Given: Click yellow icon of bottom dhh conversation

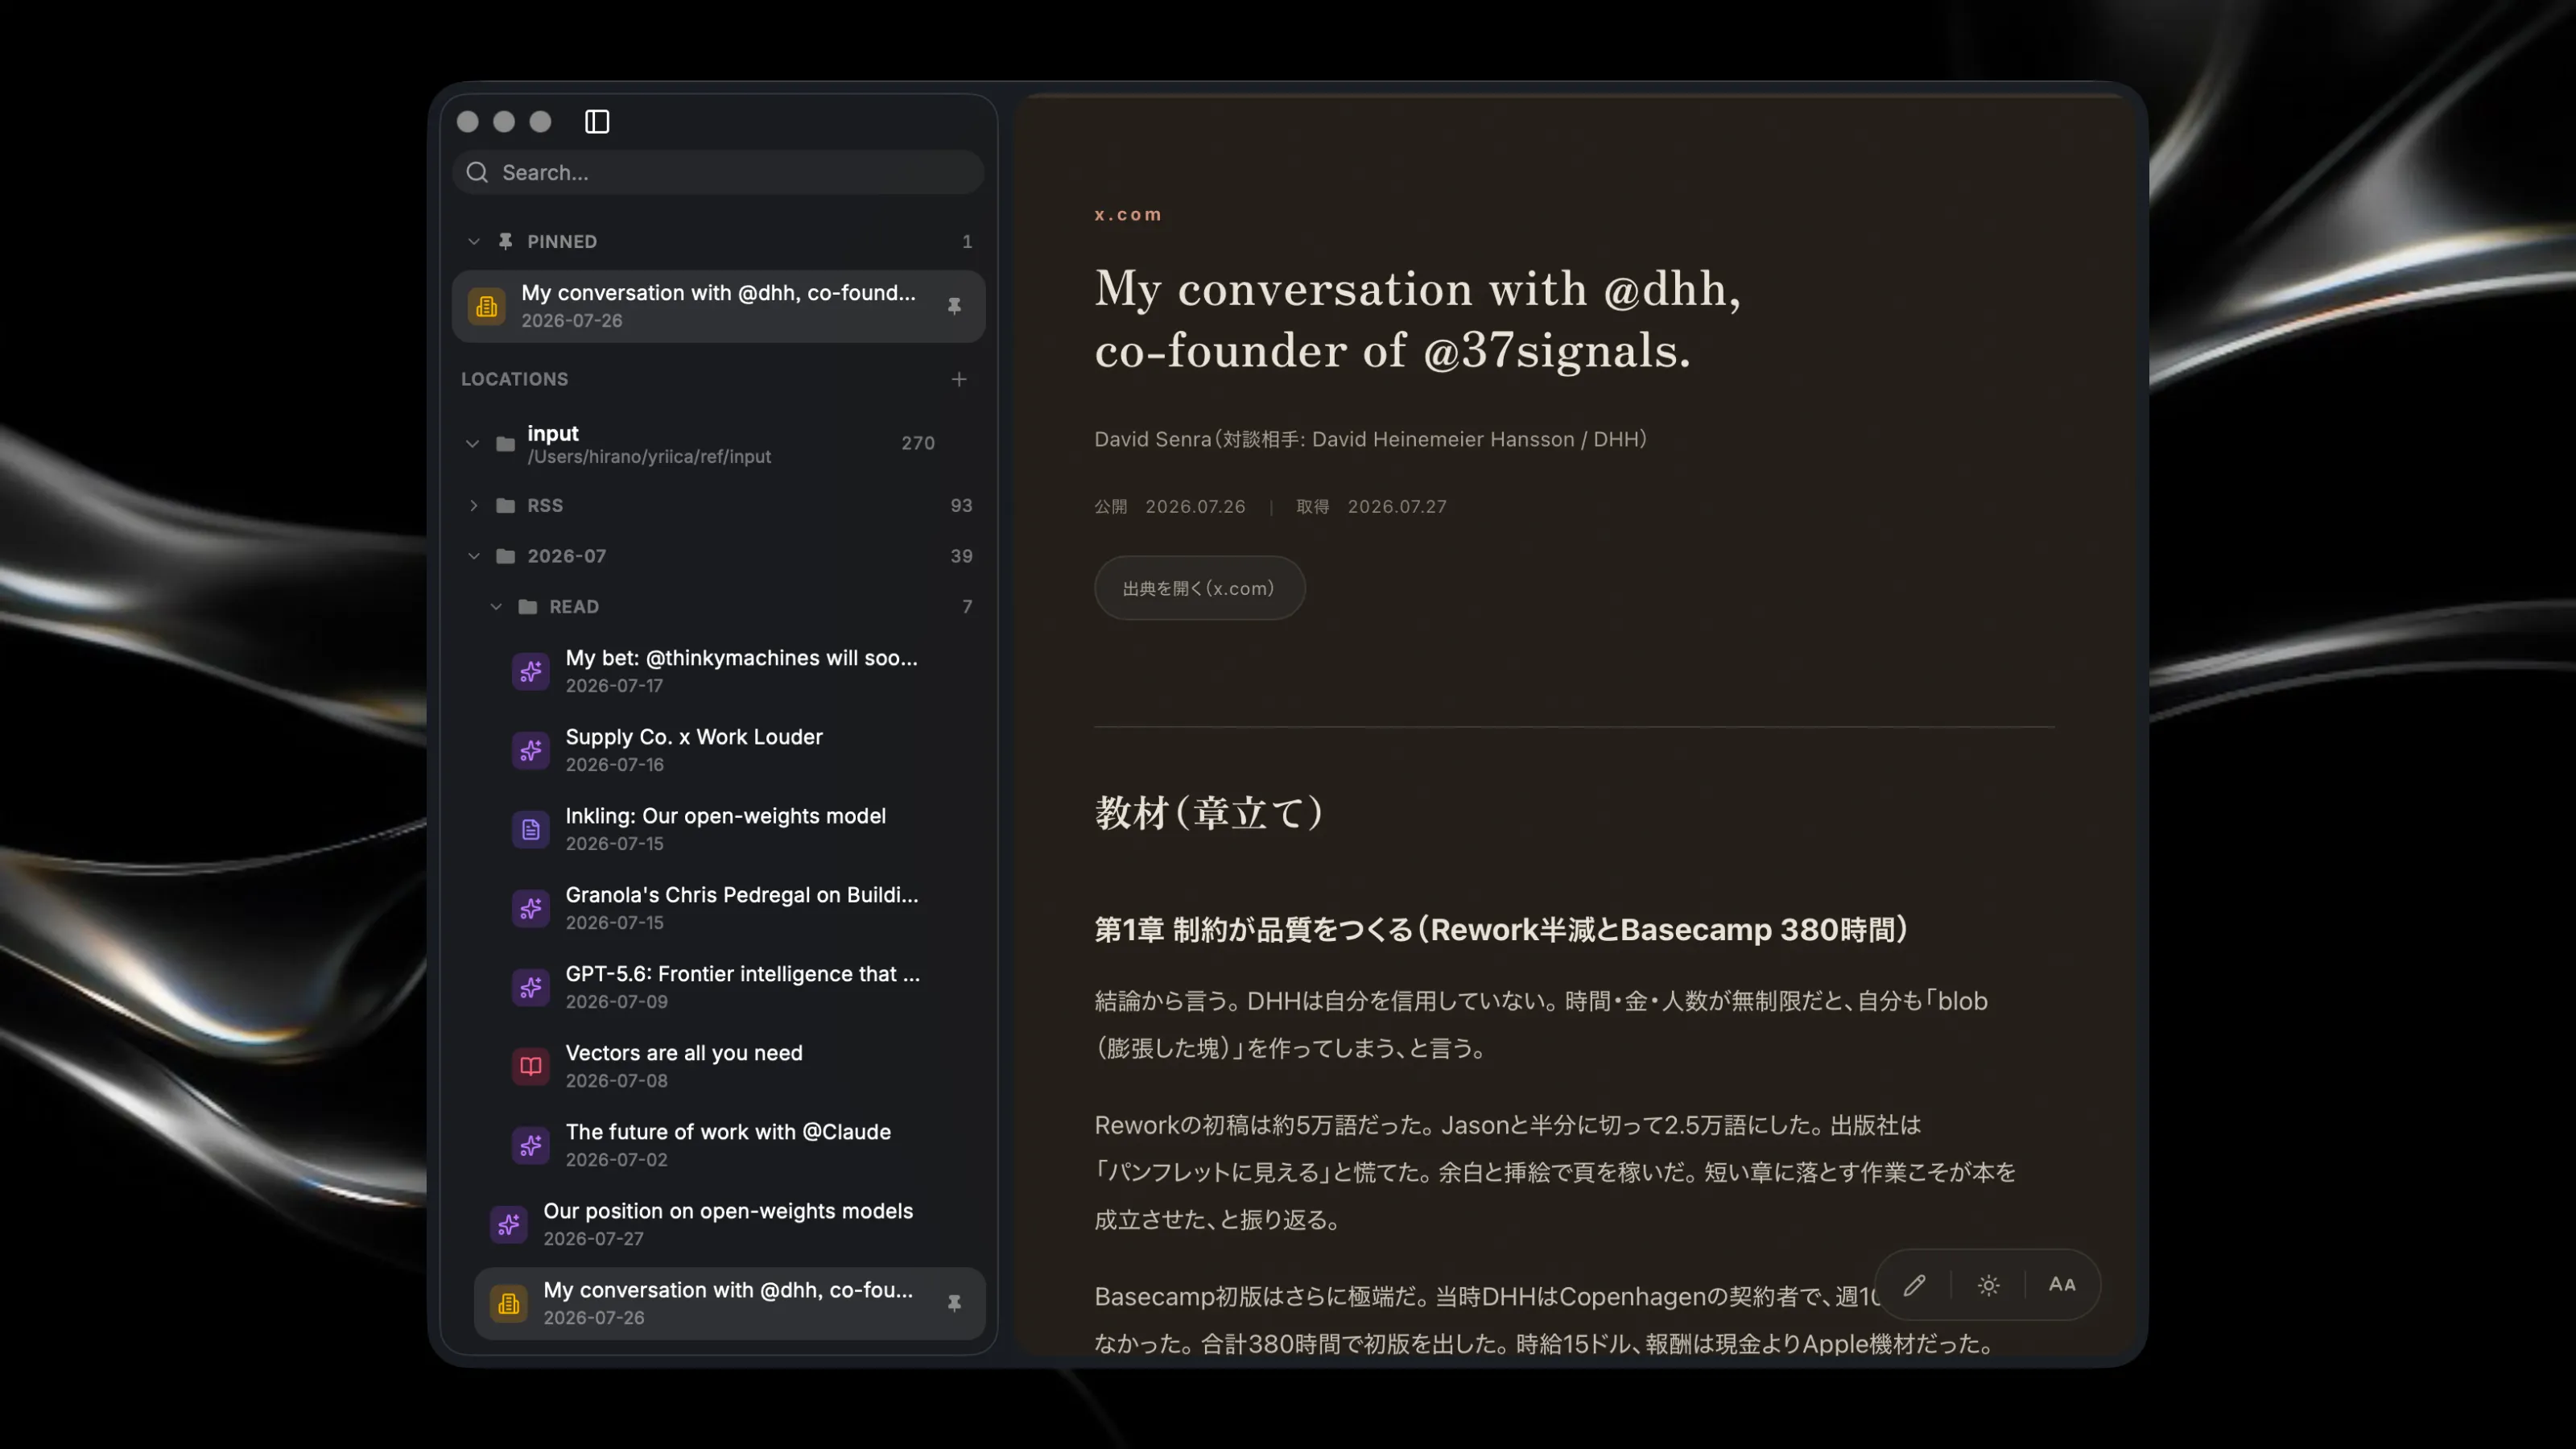Looking at the screenshot, I should click(x=509, y=1303).
